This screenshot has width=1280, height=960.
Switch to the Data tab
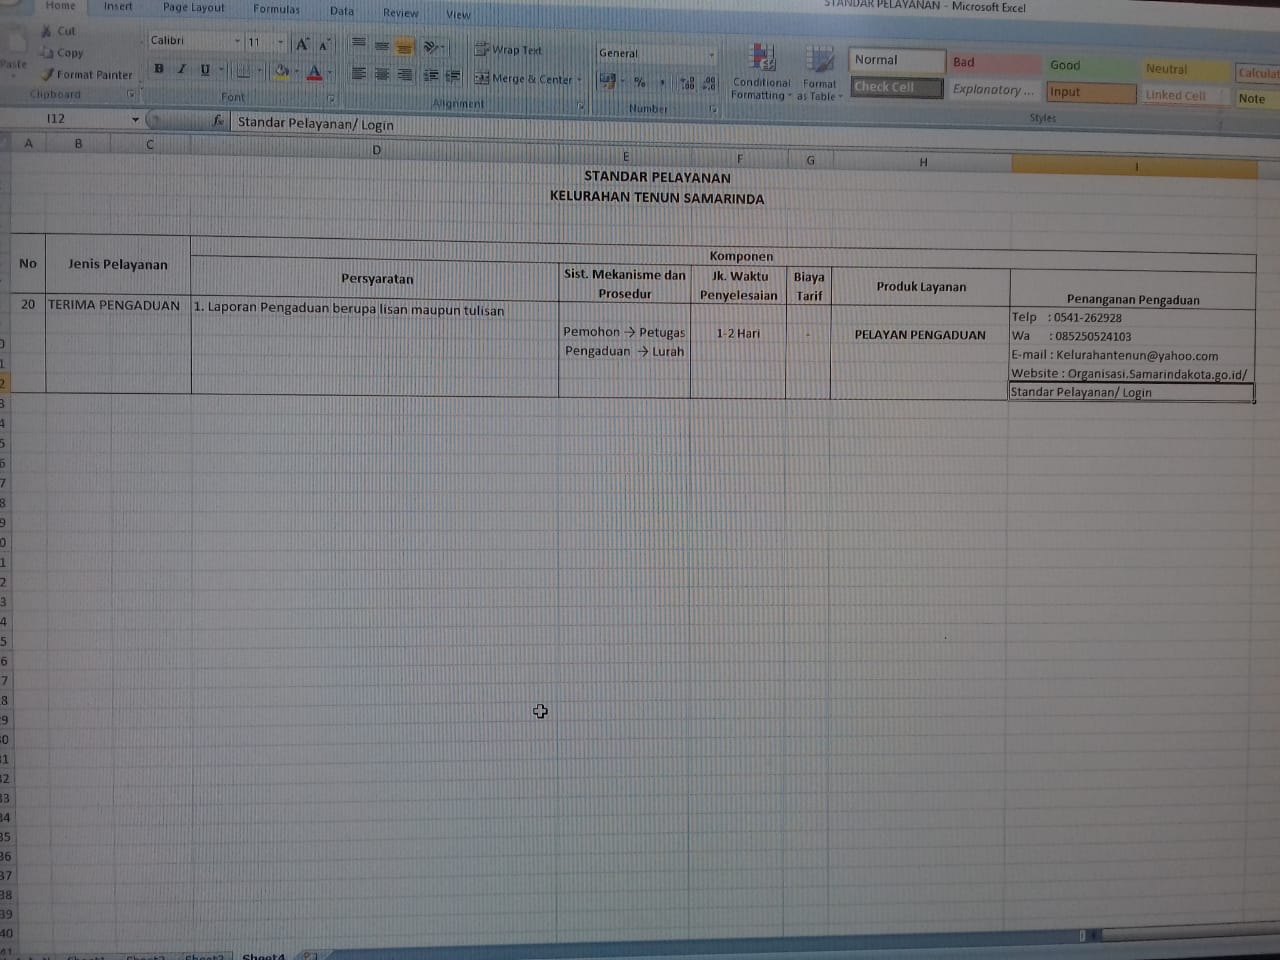point(342,11)
